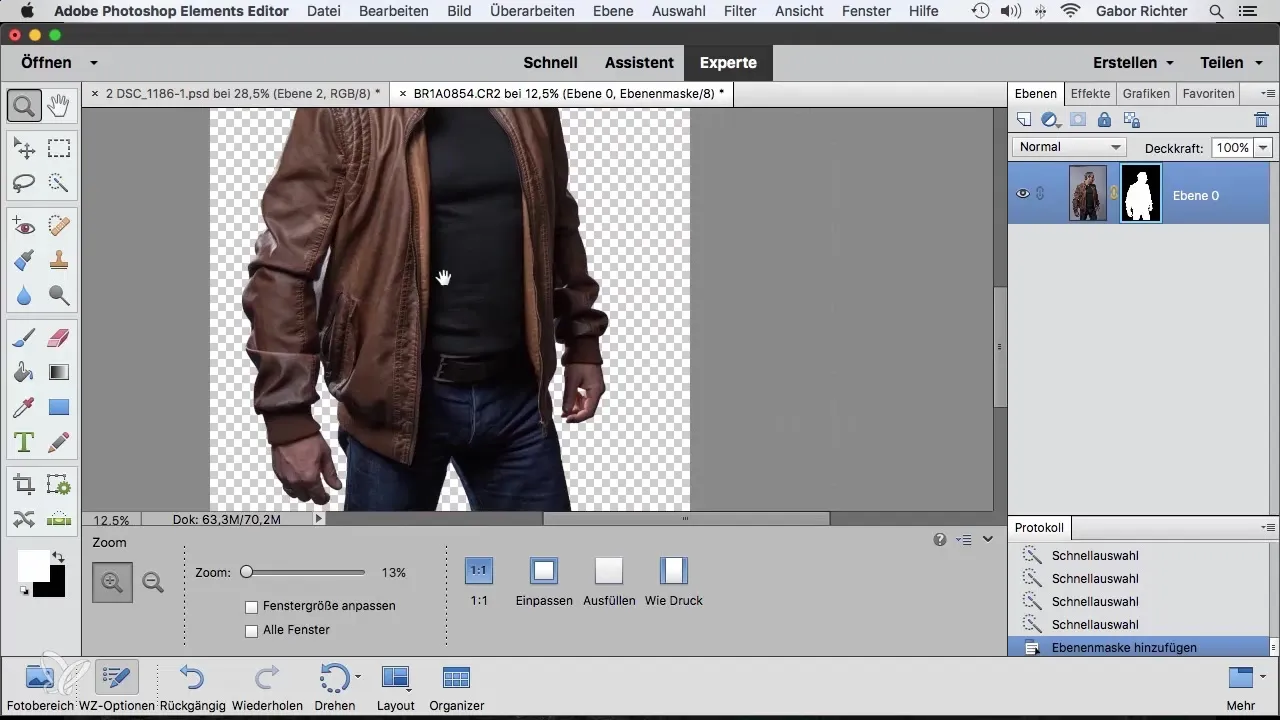Open adjustment layer menu in Ebenen panel
The image size is (1280, 720).
1050,120
